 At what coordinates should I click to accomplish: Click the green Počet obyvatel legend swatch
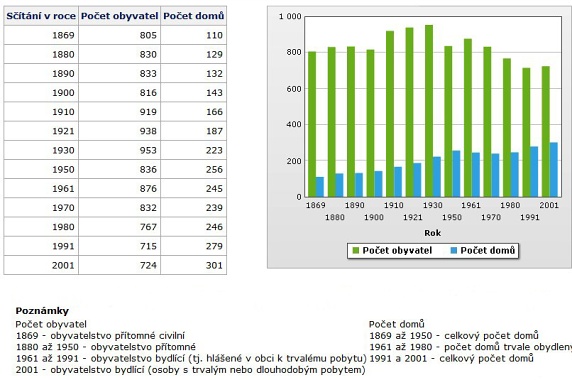pos(356,251)
